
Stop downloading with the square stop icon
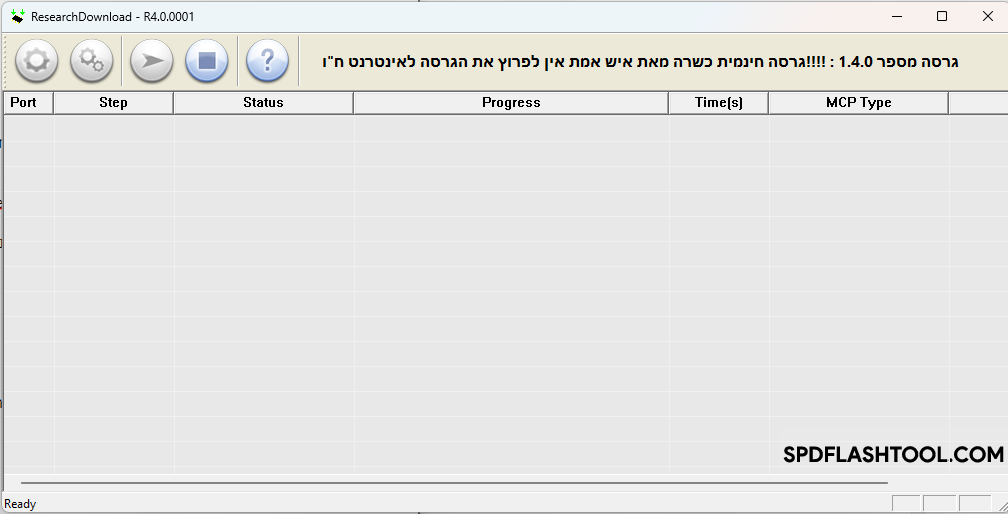pos(207,61)
